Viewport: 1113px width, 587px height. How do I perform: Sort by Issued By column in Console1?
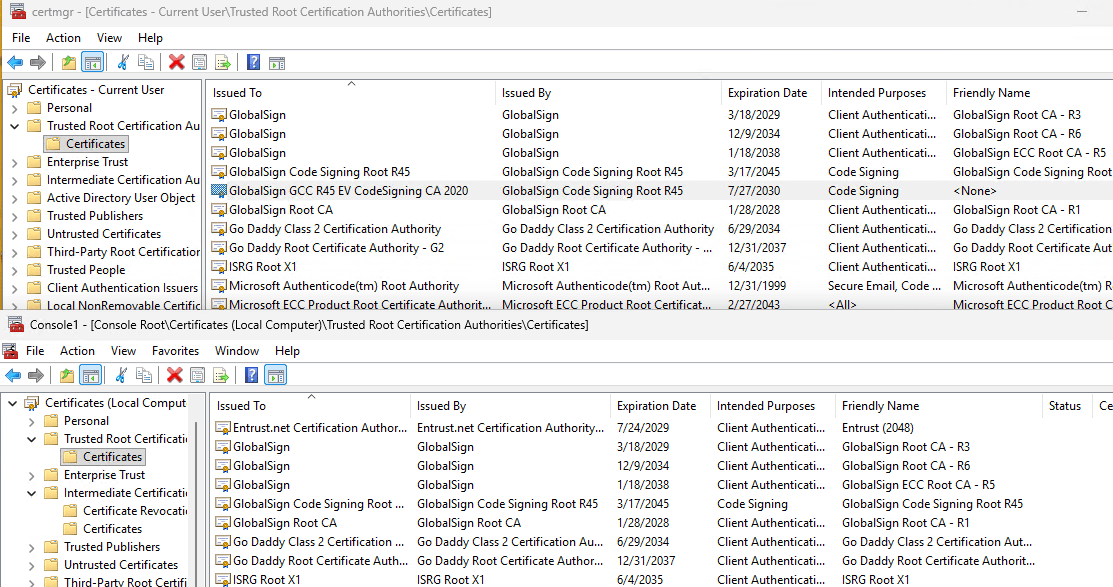pyautogui.click(x=510, y=406)
